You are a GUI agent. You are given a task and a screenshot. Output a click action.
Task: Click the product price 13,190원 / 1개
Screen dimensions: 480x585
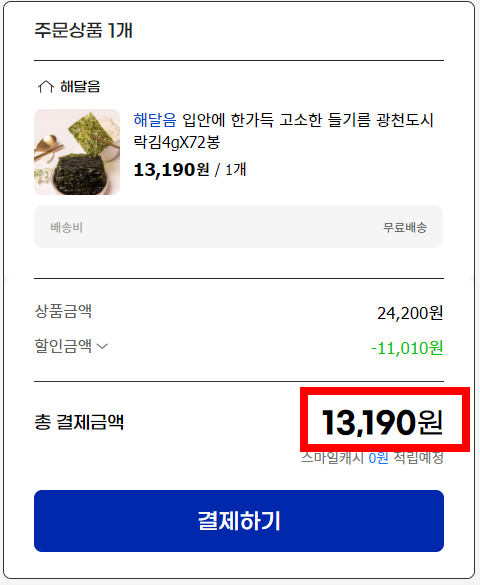[x=190, y=170]
